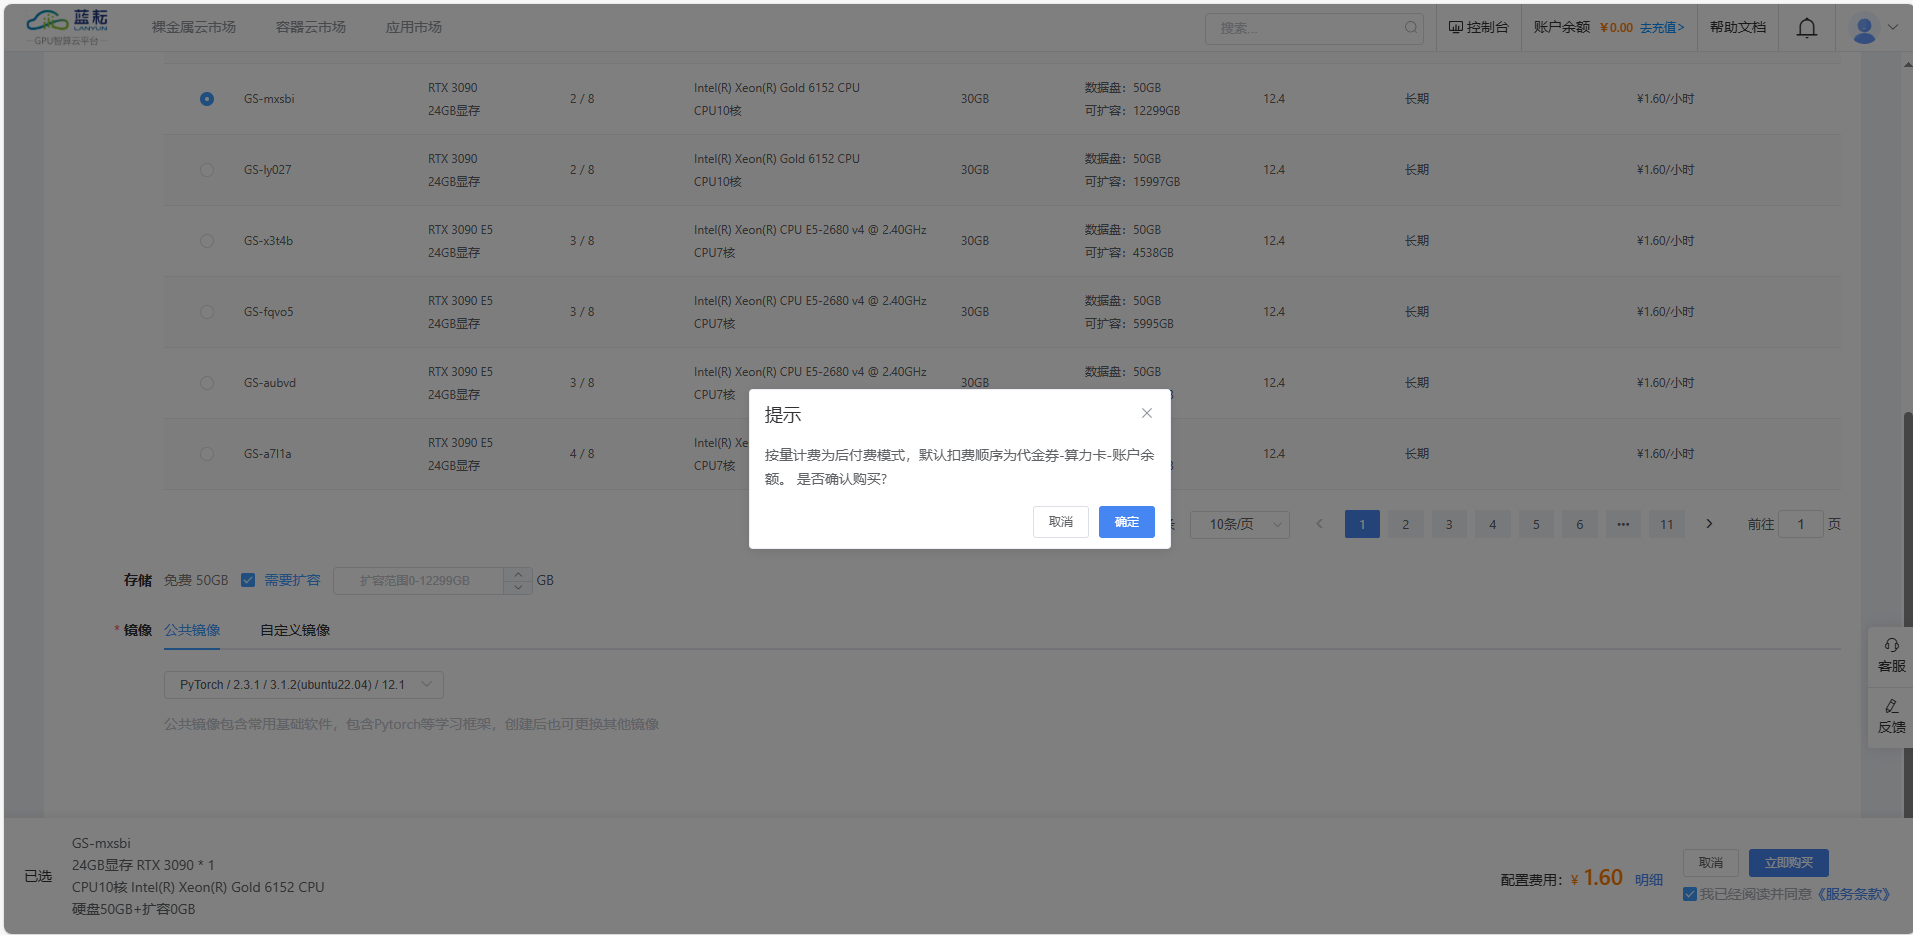Open the PyTorch image dropdown
Viewport: 1913px width, 935px height.
pos(304,685)
